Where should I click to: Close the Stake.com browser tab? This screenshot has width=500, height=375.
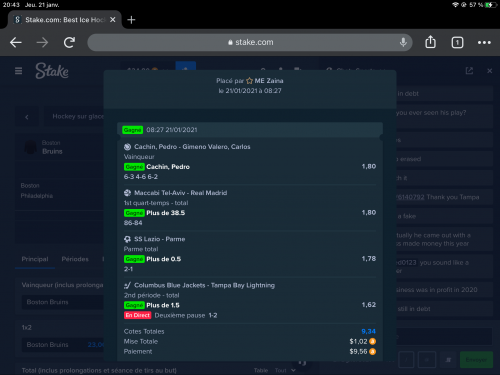tap(113, 20)
